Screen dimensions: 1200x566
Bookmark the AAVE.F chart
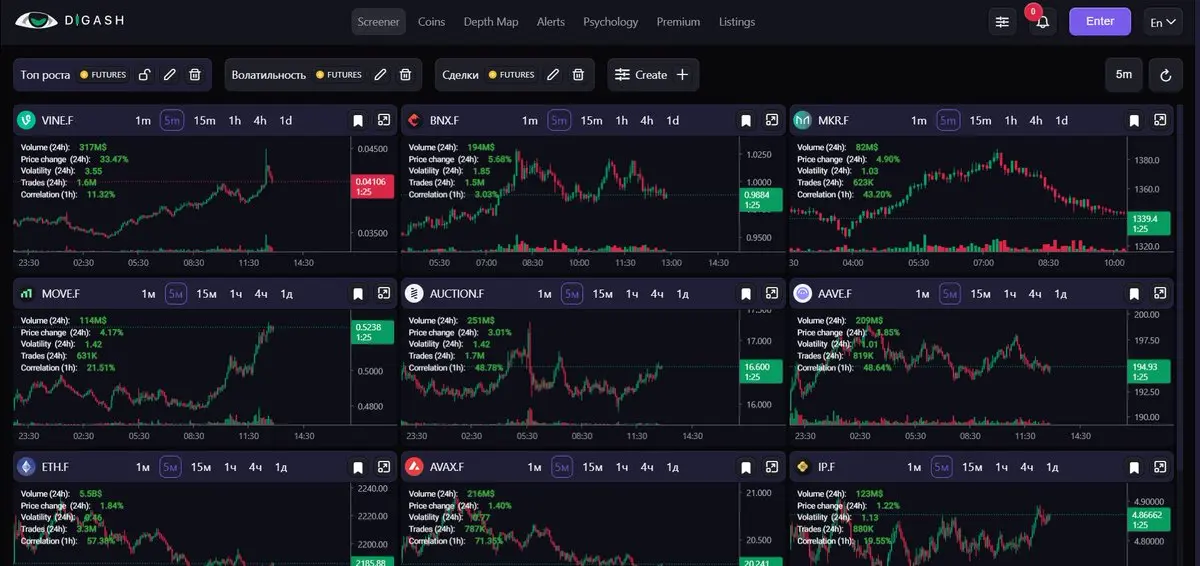tap(1134, 294)
